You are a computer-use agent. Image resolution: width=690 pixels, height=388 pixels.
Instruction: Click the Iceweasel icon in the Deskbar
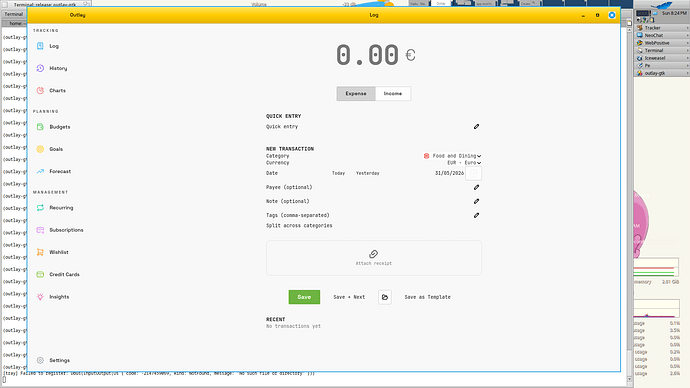point(640,58)
